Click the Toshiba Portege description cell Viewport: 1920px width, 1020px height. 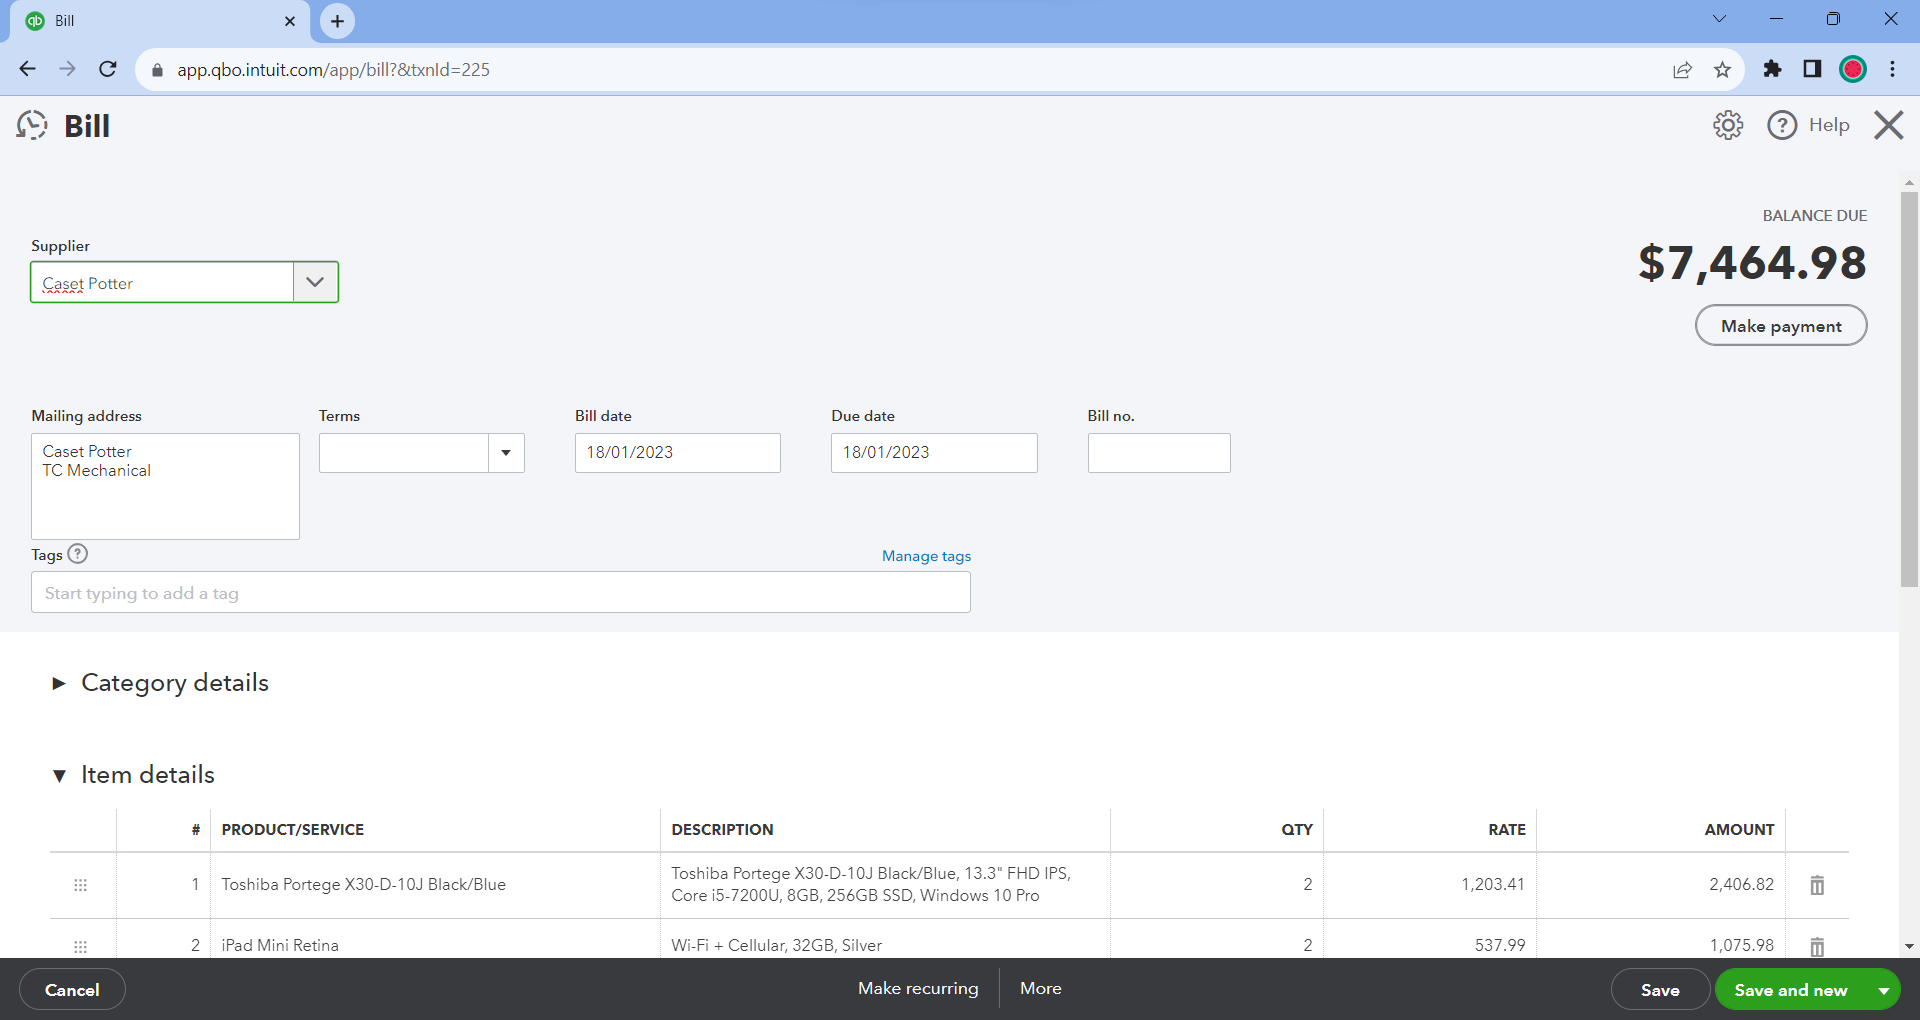coord(885,885)
